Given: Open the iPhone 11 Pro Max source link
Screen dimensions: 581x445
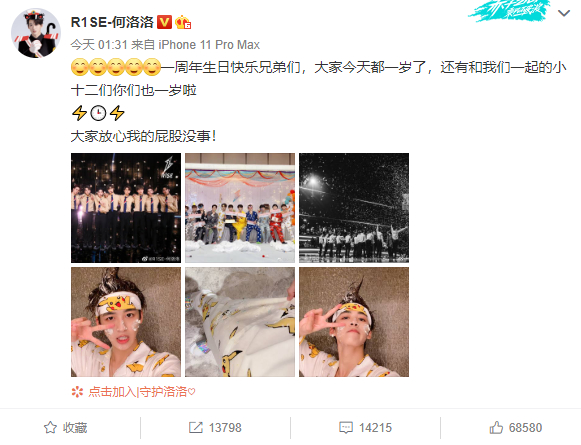Looking at the screenshot, I should pos(209,45).
